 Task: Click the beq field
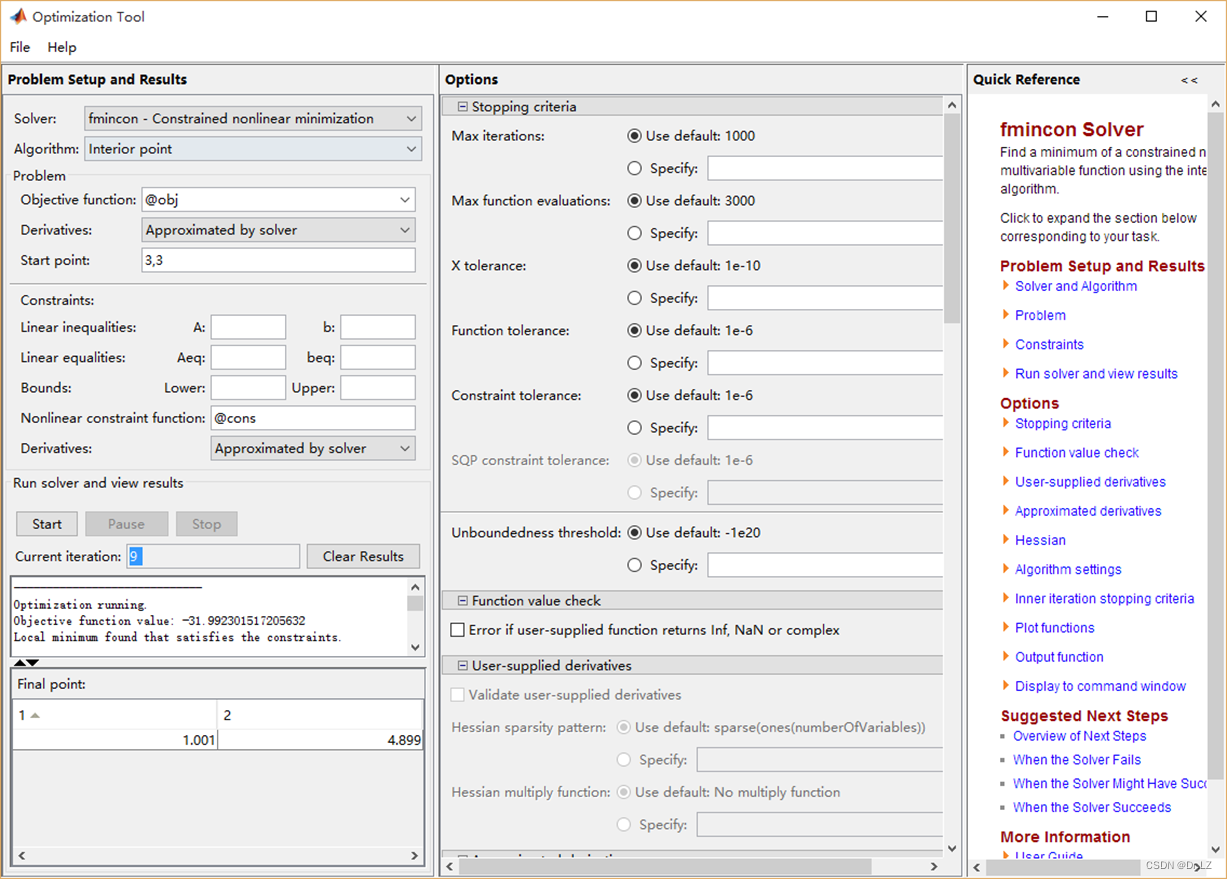coord(378,357)
